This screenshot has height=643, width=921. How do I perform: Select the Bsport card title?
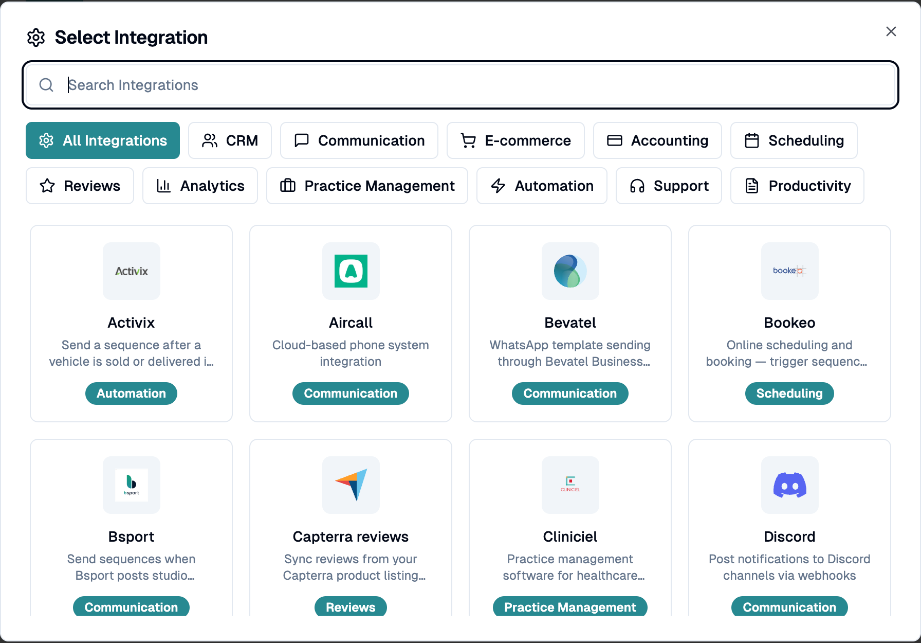(x=131, y=537)
